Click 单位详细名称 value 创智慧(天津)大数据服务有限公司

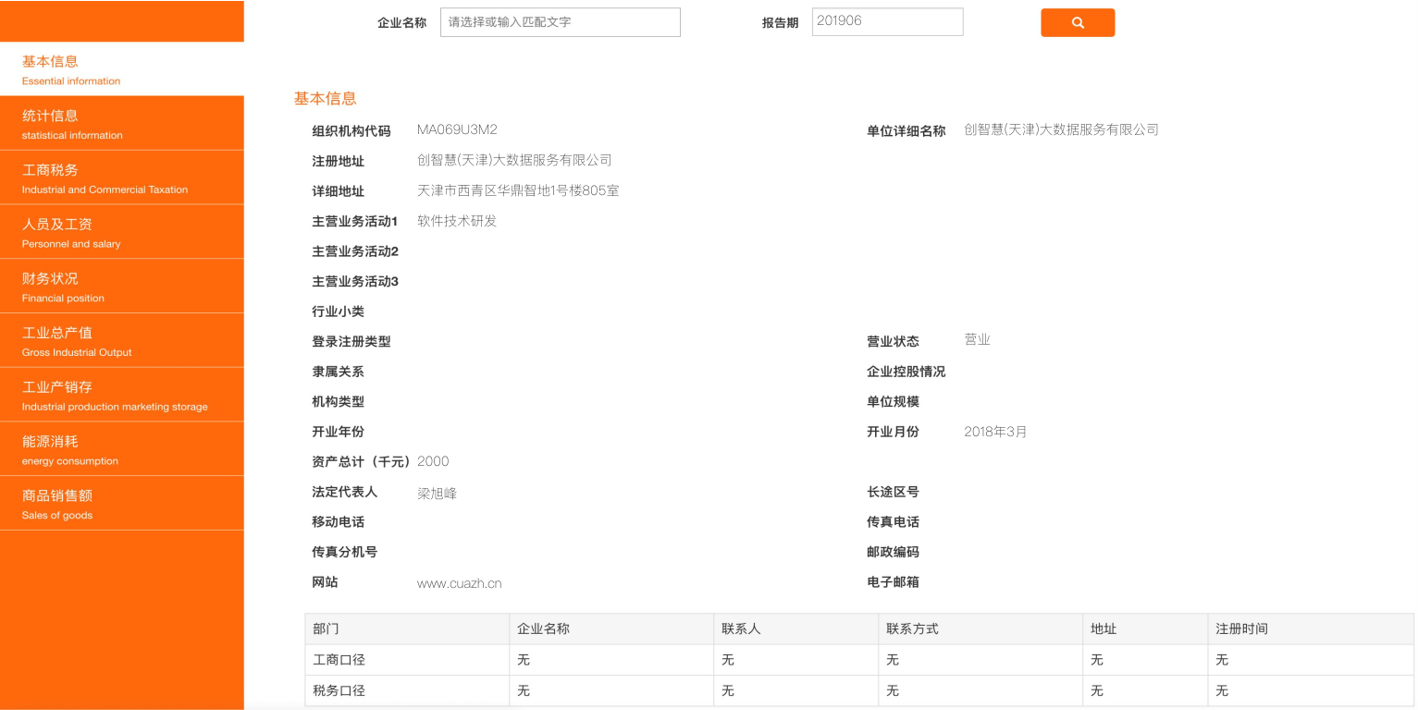1061,129
